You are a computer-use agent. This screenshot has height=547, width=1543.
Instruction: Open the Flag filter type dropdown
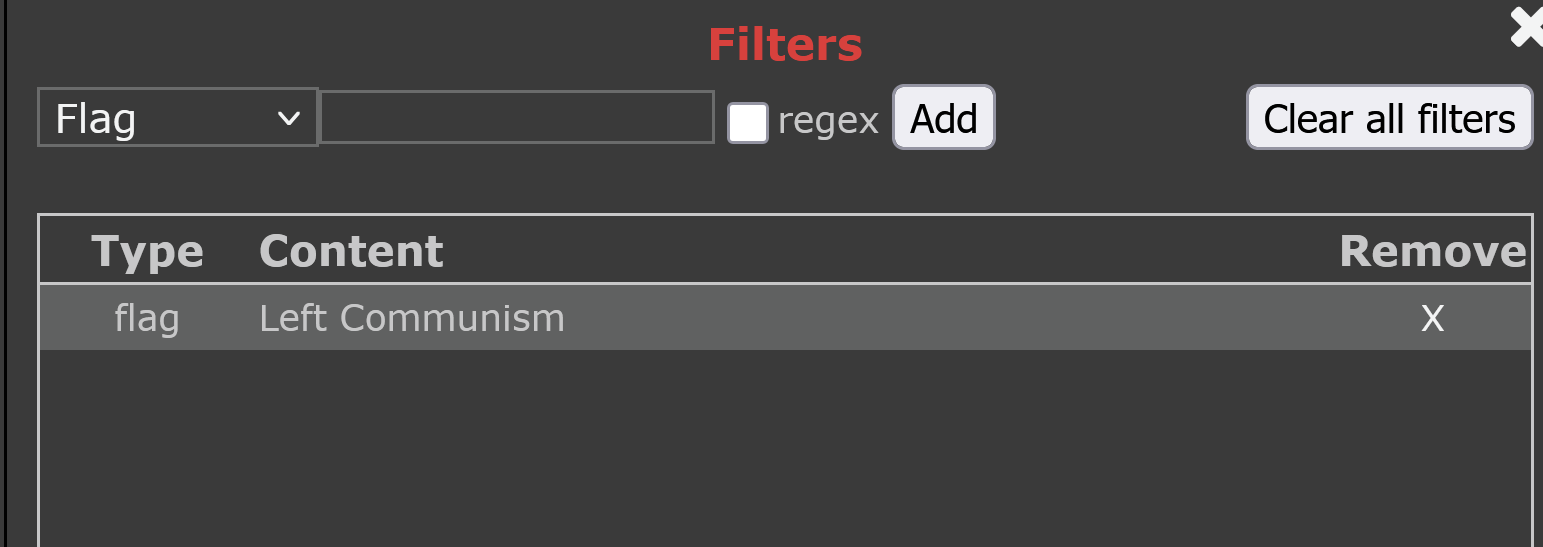click(x=177, y=118)
